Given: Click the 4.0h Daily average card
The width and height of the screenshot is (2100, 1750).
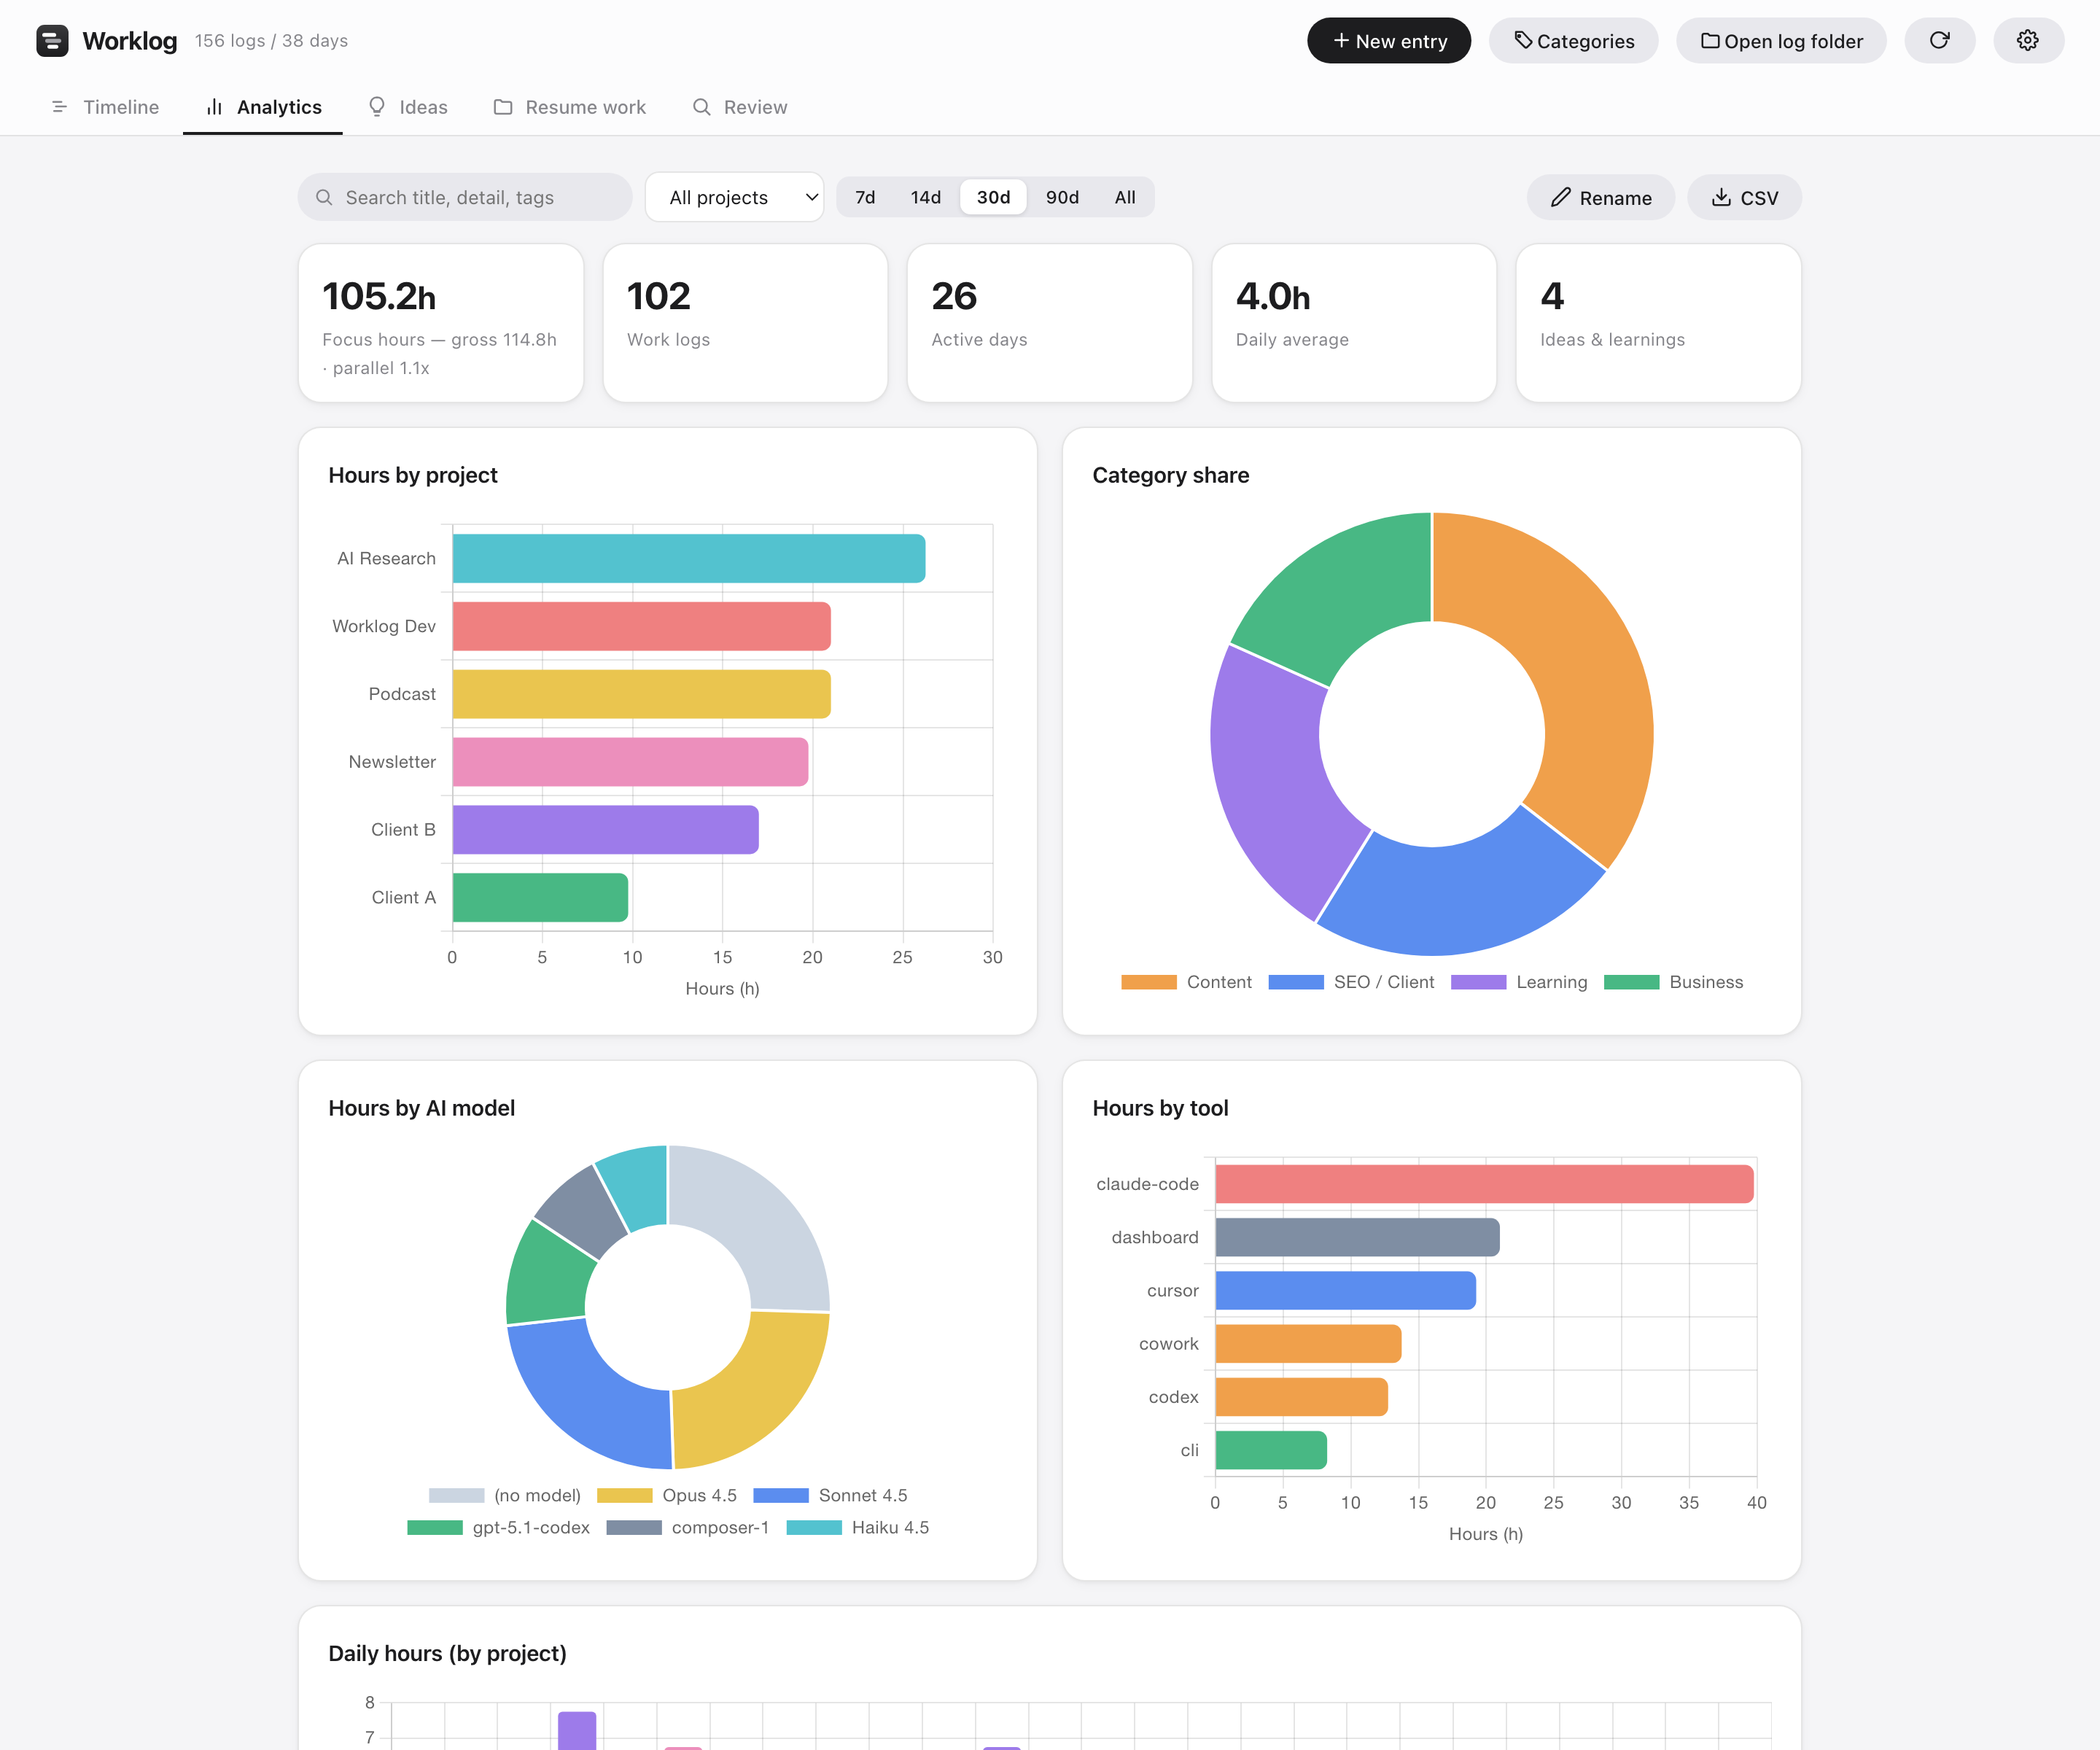Looking at the screenshot, I should 1354,323.
